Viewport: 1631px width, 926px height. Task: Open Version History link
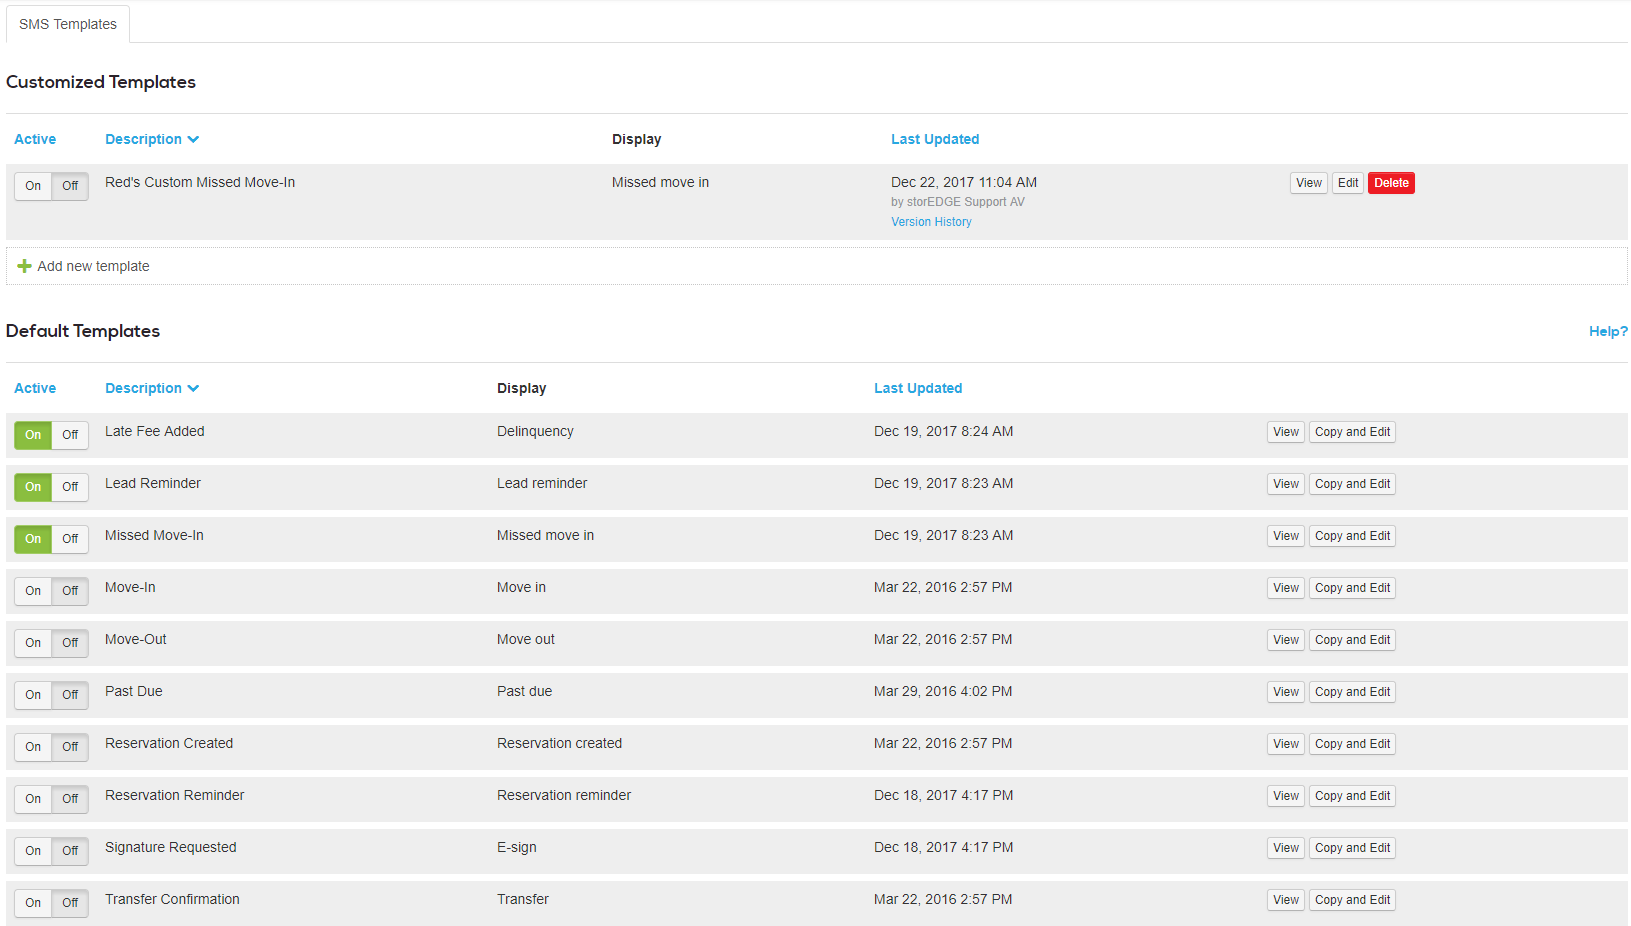[x=931, y=222]
